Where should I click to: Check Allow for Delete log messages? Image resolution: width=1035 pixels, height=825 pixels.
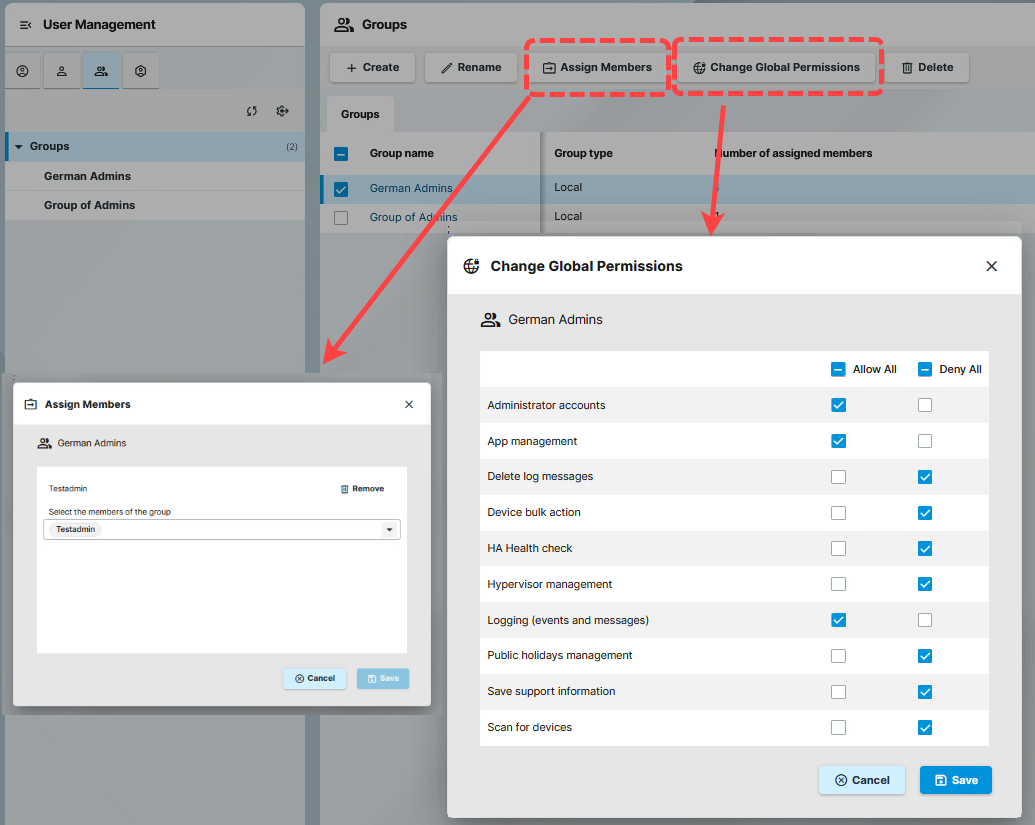pos(838,477)
